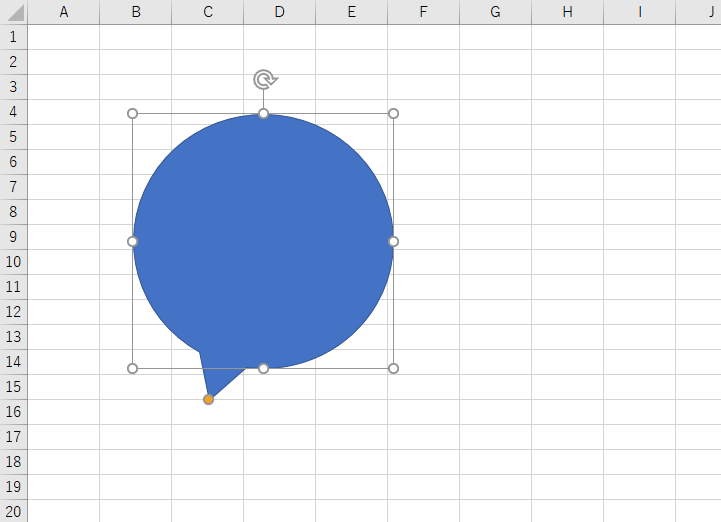Select column A header
The width and height of the screenshot is (721, 522).
(63, 12)
